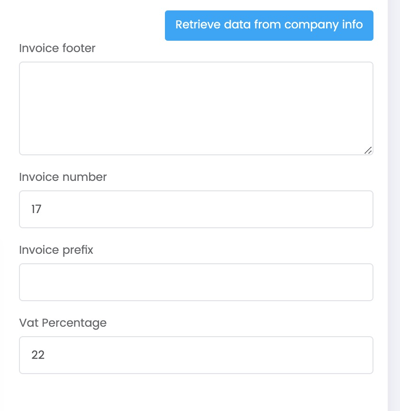Click the middle of the Invoice footer box
Screen dimensions: 400x411
[196, 108]
